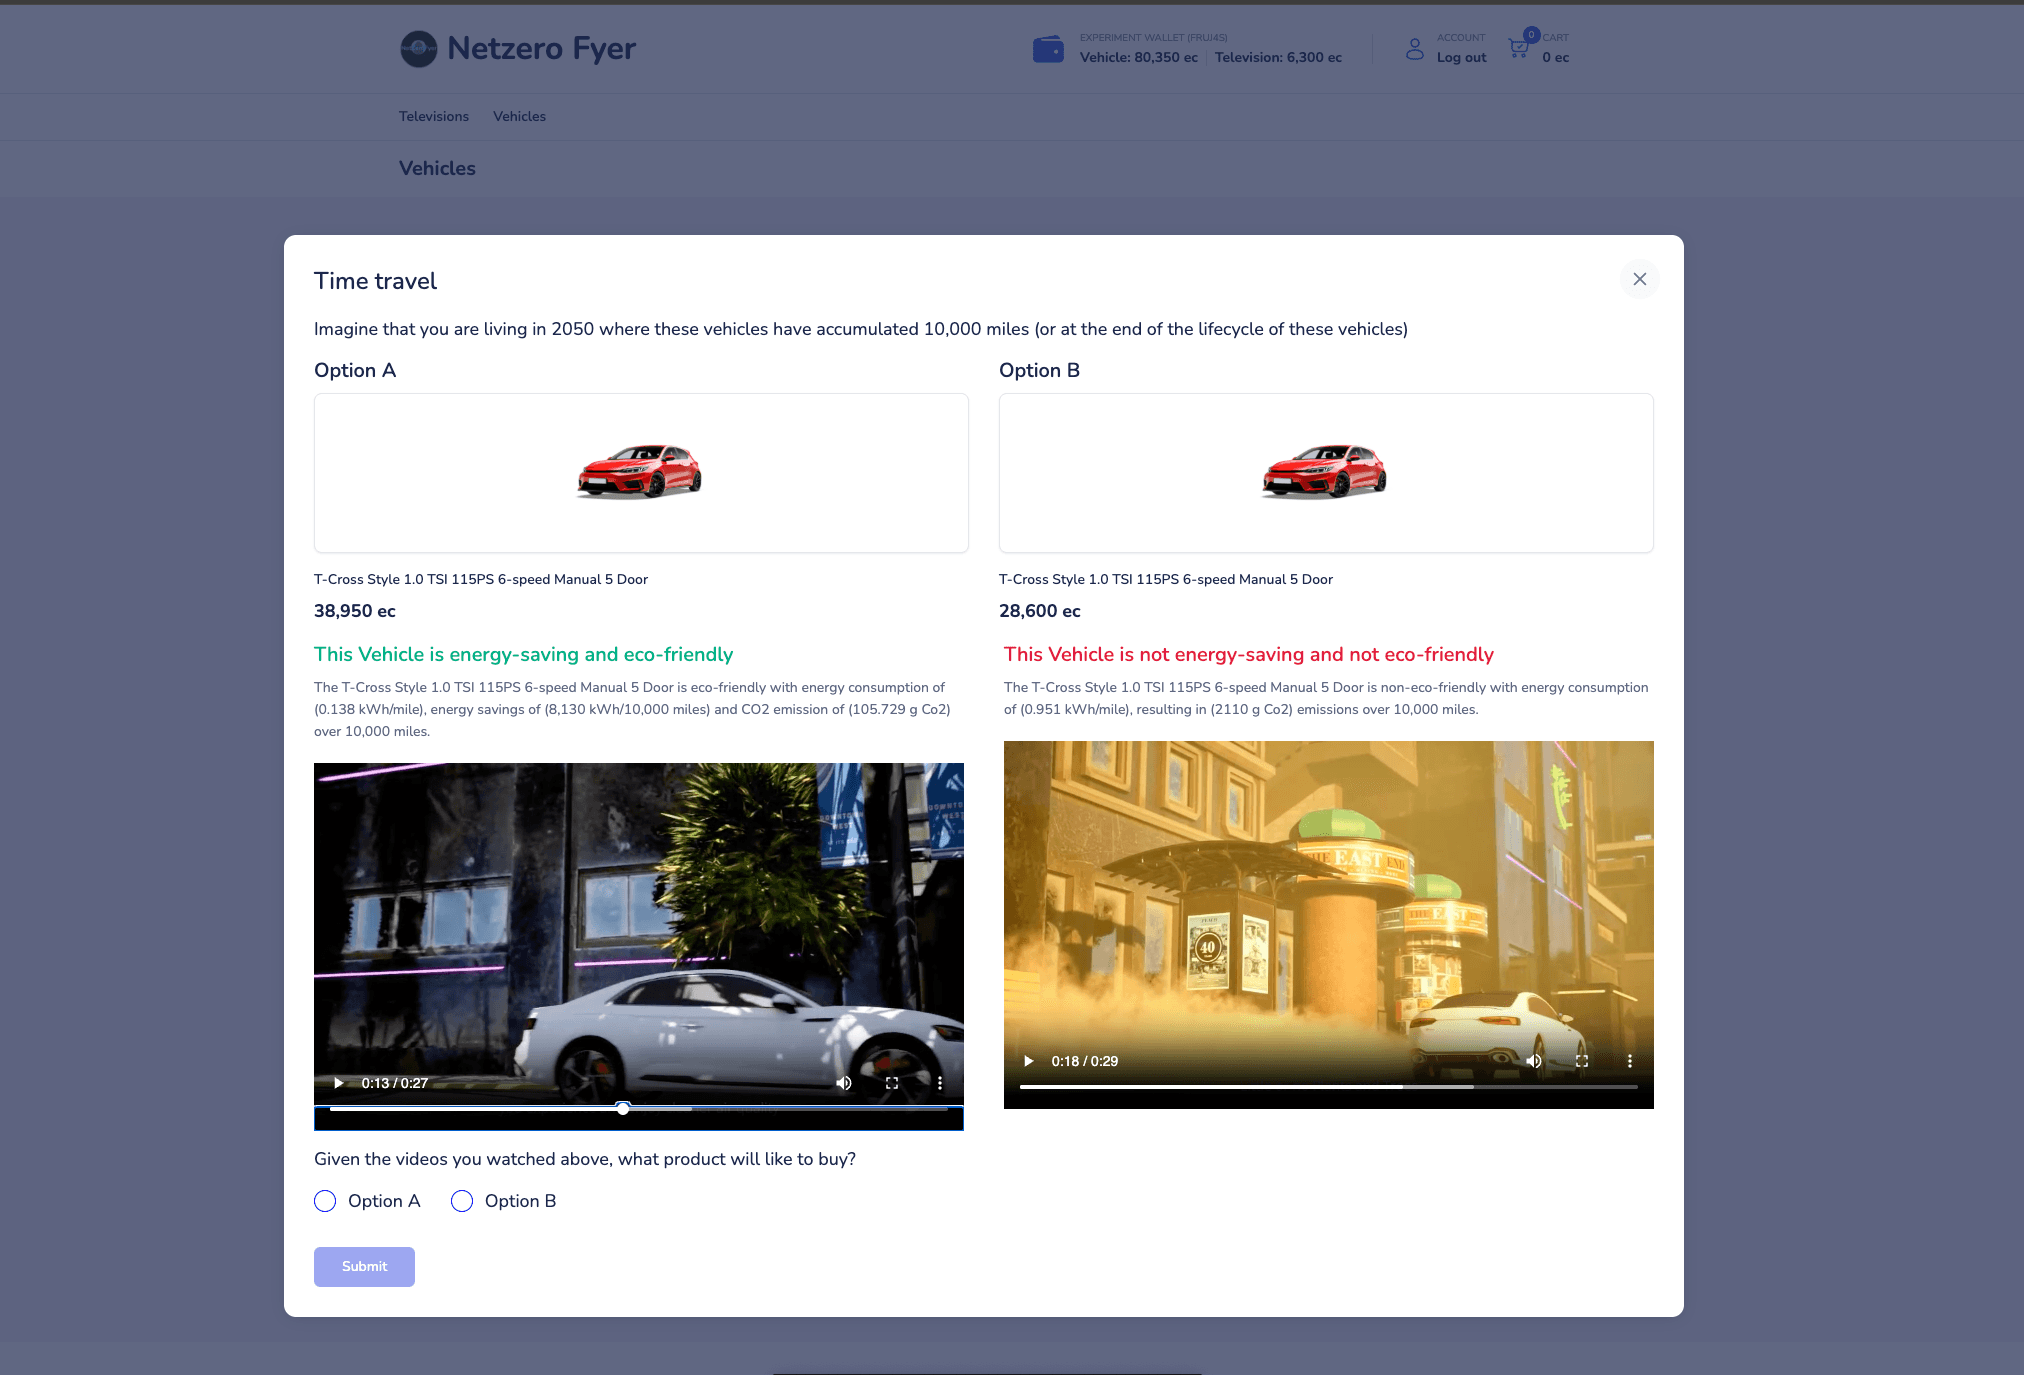2024x1375 pixels.
Task: Click the Option A price 38,950 ec
Action: click(x=355, y=611)
